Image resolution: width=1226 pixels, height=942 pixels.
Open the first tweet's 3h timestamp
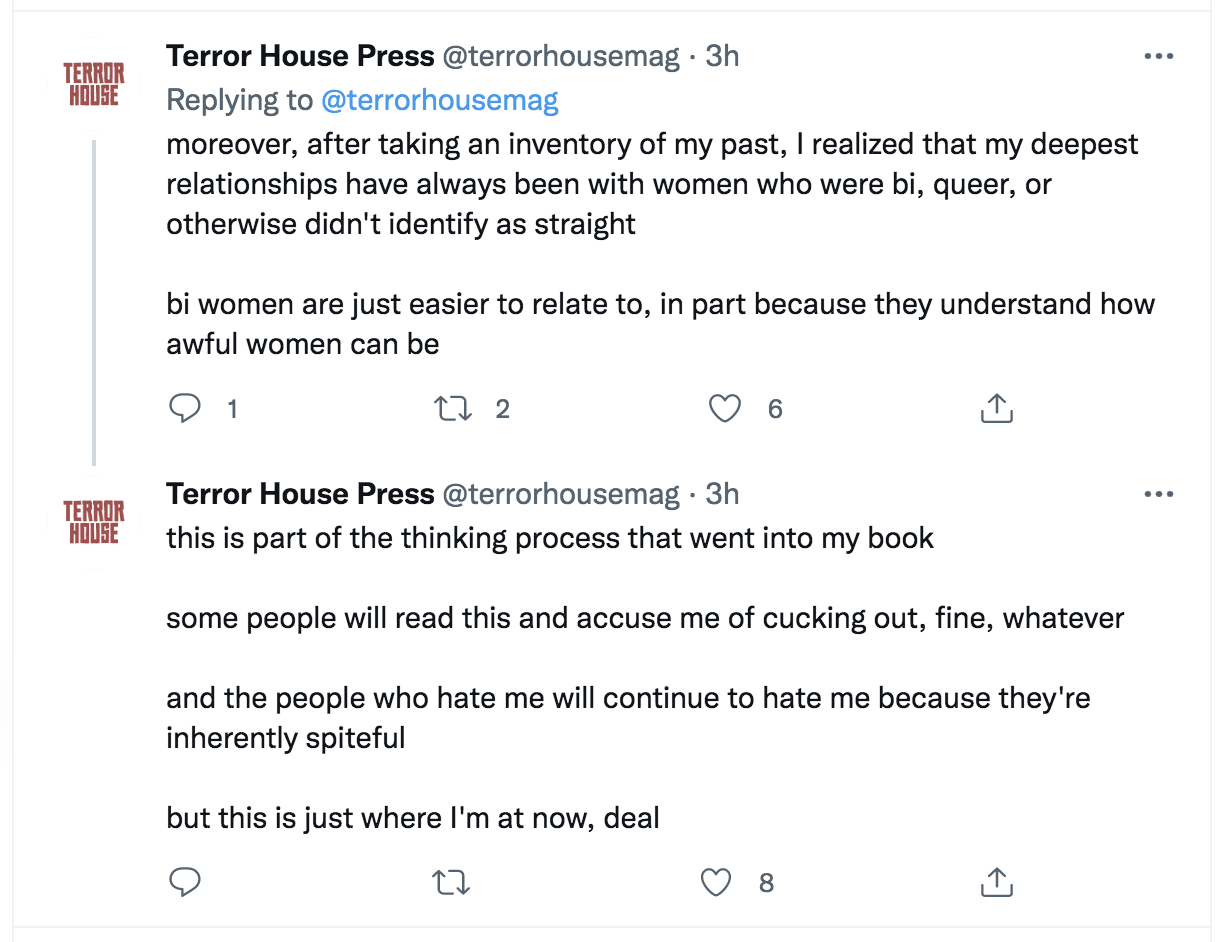point(722,56)
